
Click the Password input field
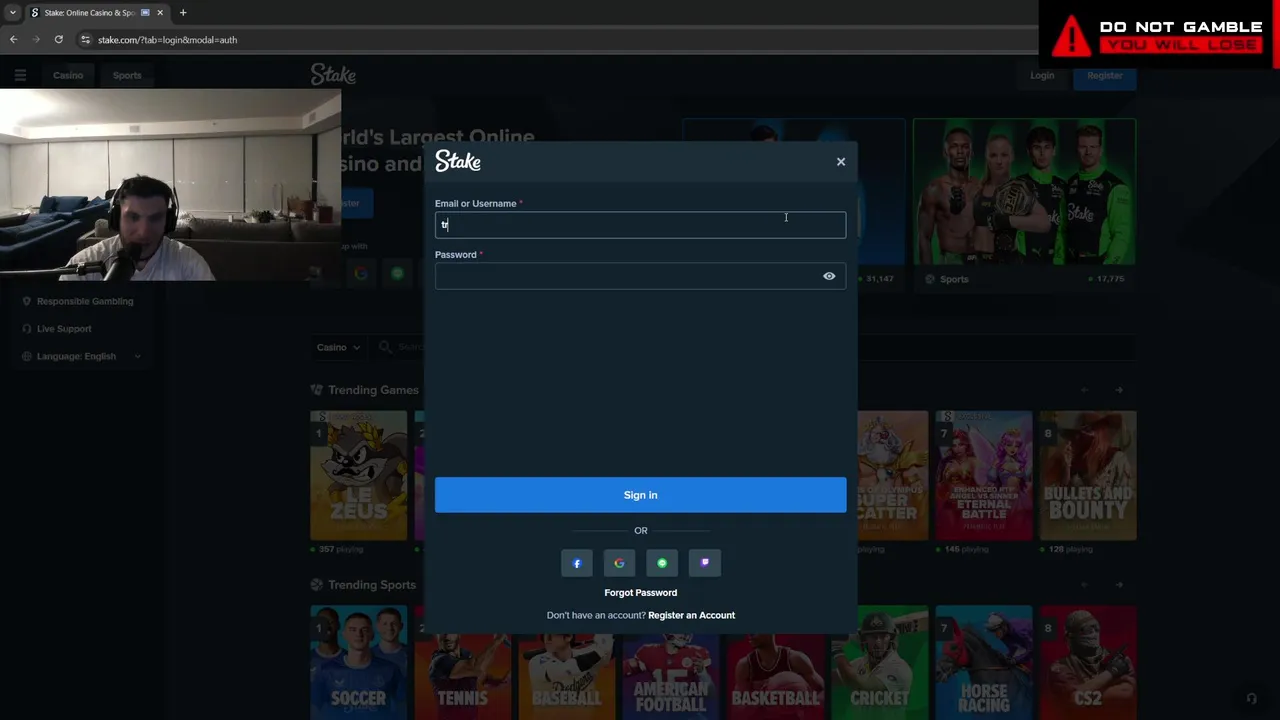pyautogui.click(x=640, y=276)
